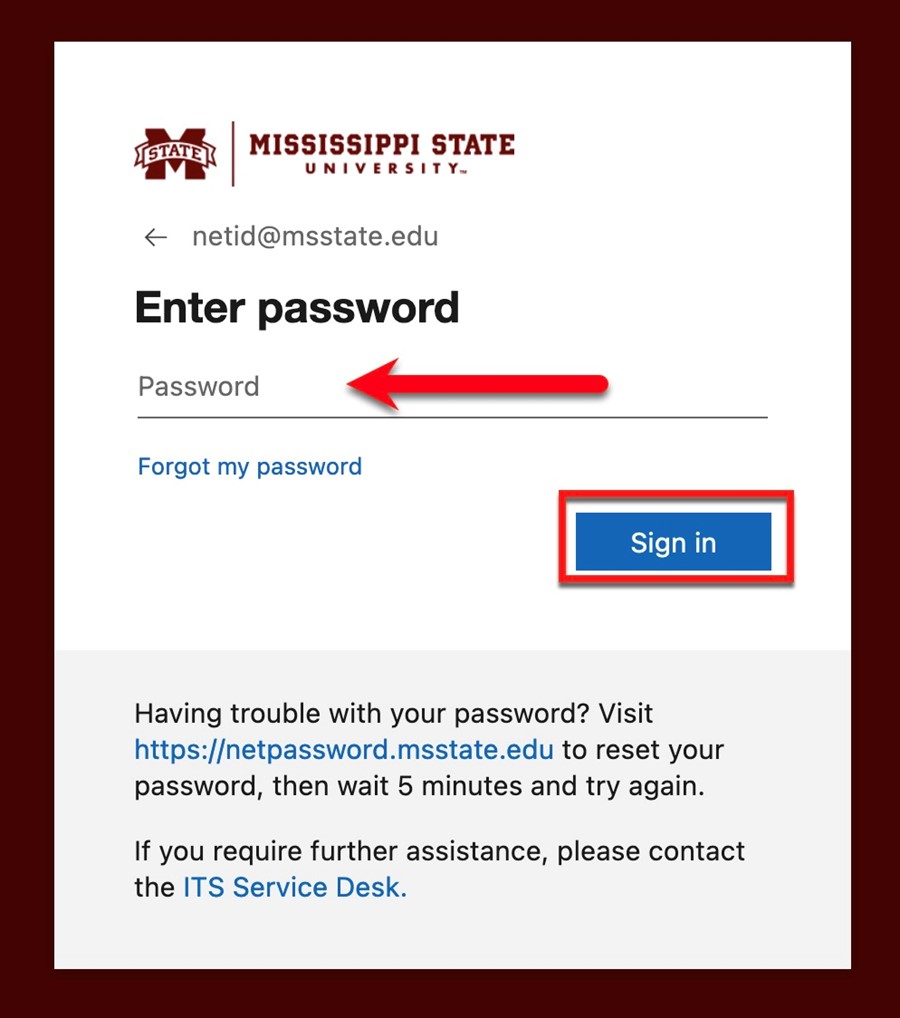Click the 'to reset your' text after the link
900x1018 pixels.
pyautogui.click(x=643, y=750)
